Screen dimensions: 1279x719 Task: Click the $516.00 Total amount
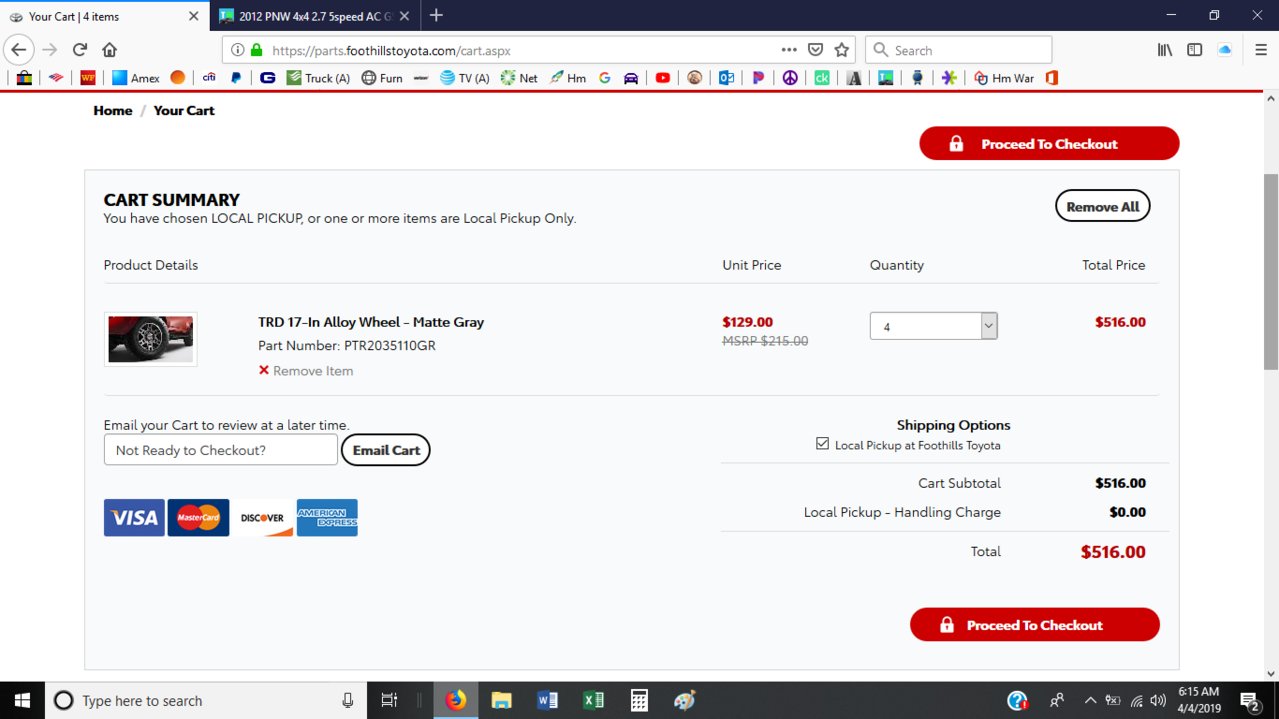click(1113, 552)
